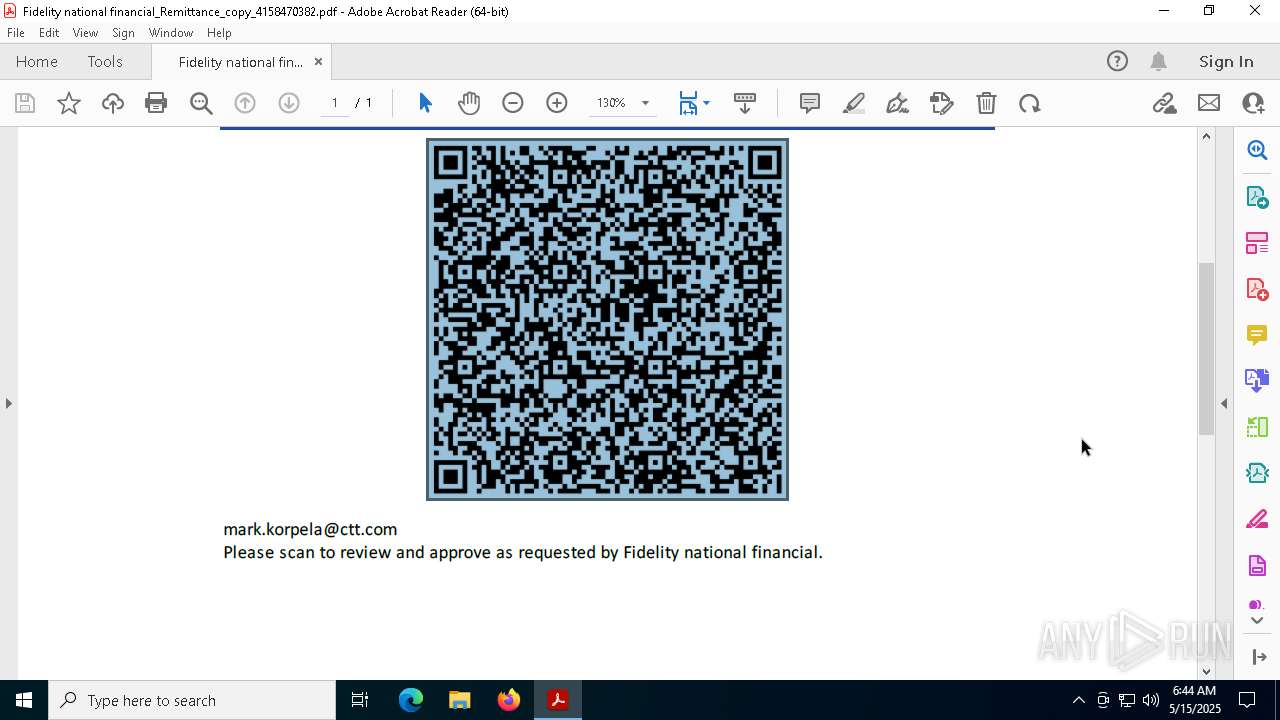Add the star bookmark to this file
1280x720 pixels.
69,103
